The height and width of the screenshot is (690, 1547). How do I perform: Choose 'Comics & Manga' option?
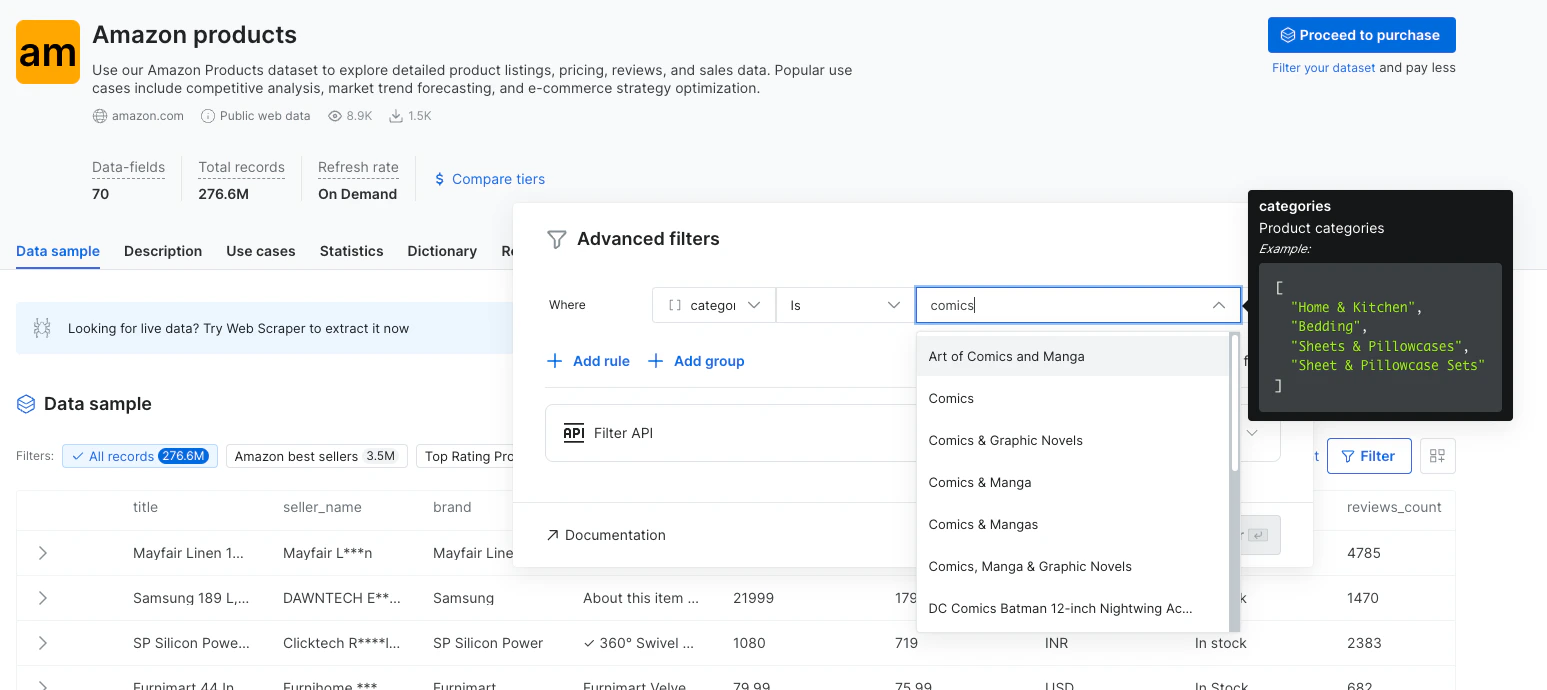pyautogui.click(x=1073, y=482)
